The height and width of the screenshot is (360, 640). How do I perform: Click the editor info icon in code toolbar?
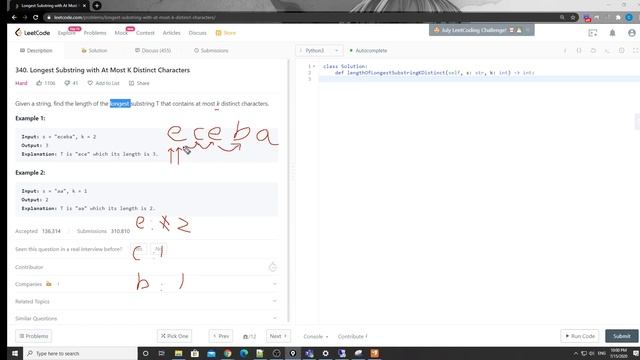pos(565,51)
